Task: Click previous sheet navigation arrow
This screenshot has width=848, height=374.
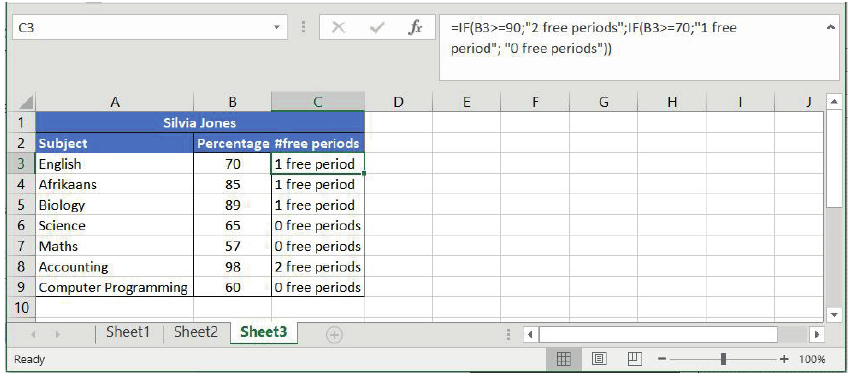Action: [x=34, y=335]
